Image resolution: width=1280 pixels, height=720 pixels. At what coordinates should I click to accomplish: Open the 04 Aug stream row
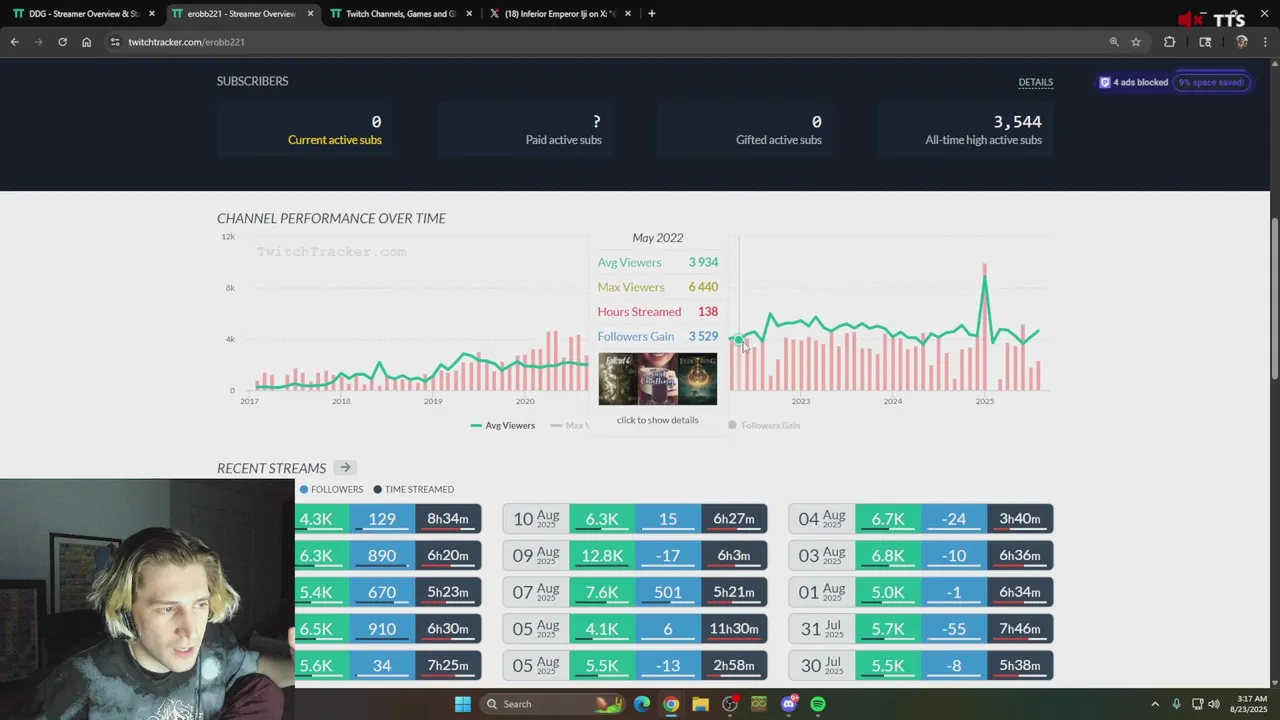point(921,518)
